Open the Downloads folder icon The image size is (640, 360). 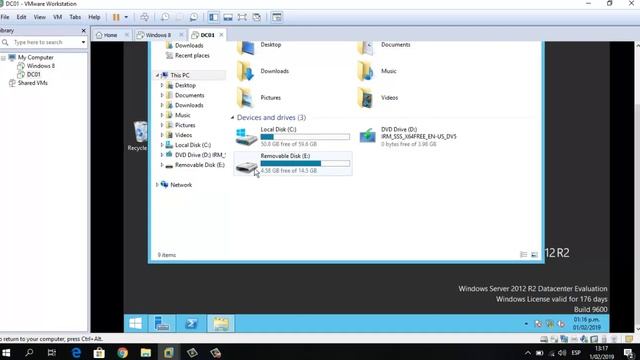click(245, 72)
